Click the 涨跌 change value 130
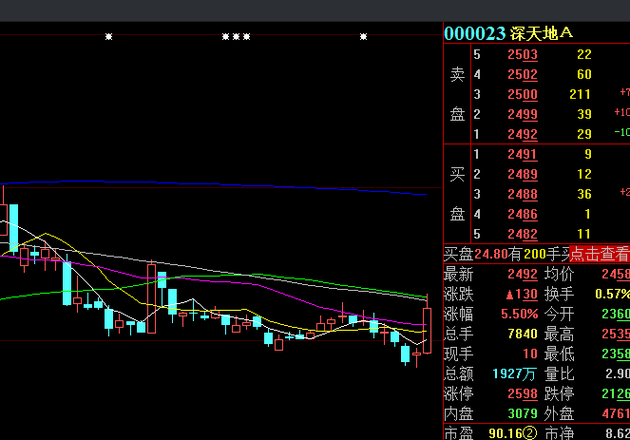630x440 pixels. (522, 295)
